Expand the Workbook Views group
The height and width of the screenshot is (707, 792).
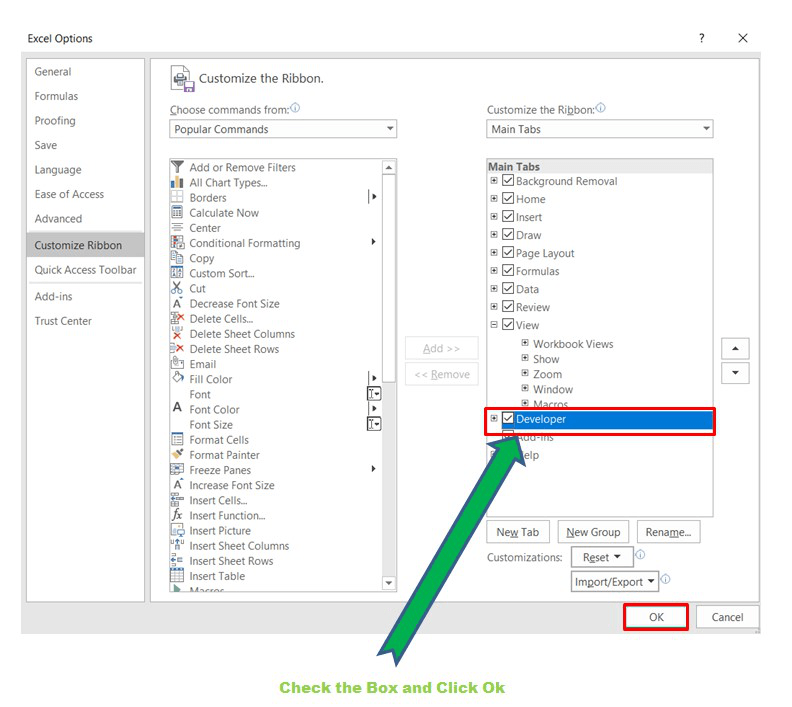pos(525,343)
